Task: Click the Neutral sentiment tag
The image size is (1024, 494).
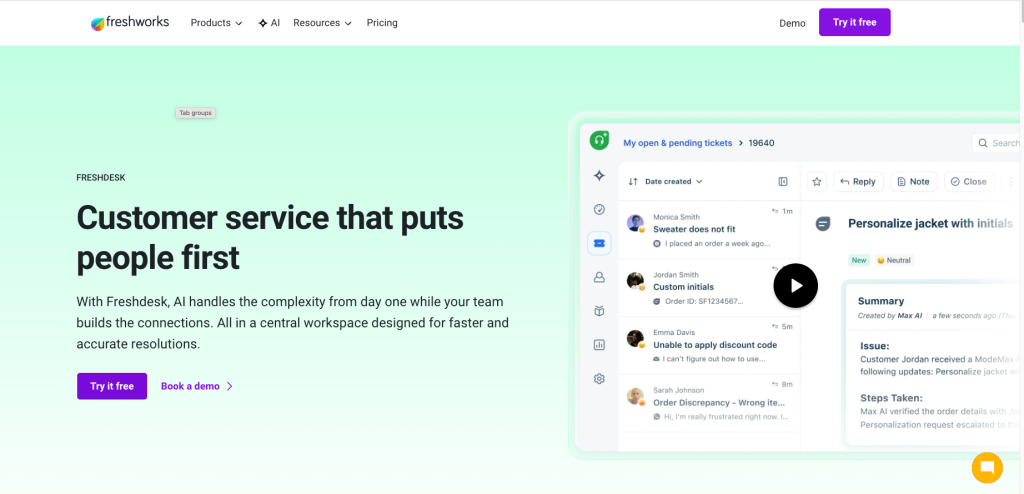Action: (894, 260)
